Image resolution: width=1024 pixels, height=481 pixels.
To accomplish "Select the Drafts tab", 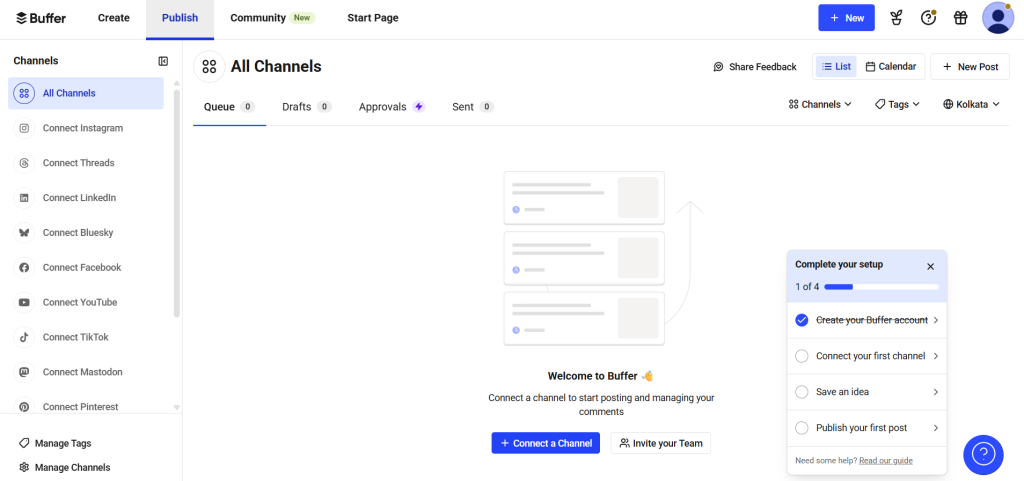I will point(307,107).
